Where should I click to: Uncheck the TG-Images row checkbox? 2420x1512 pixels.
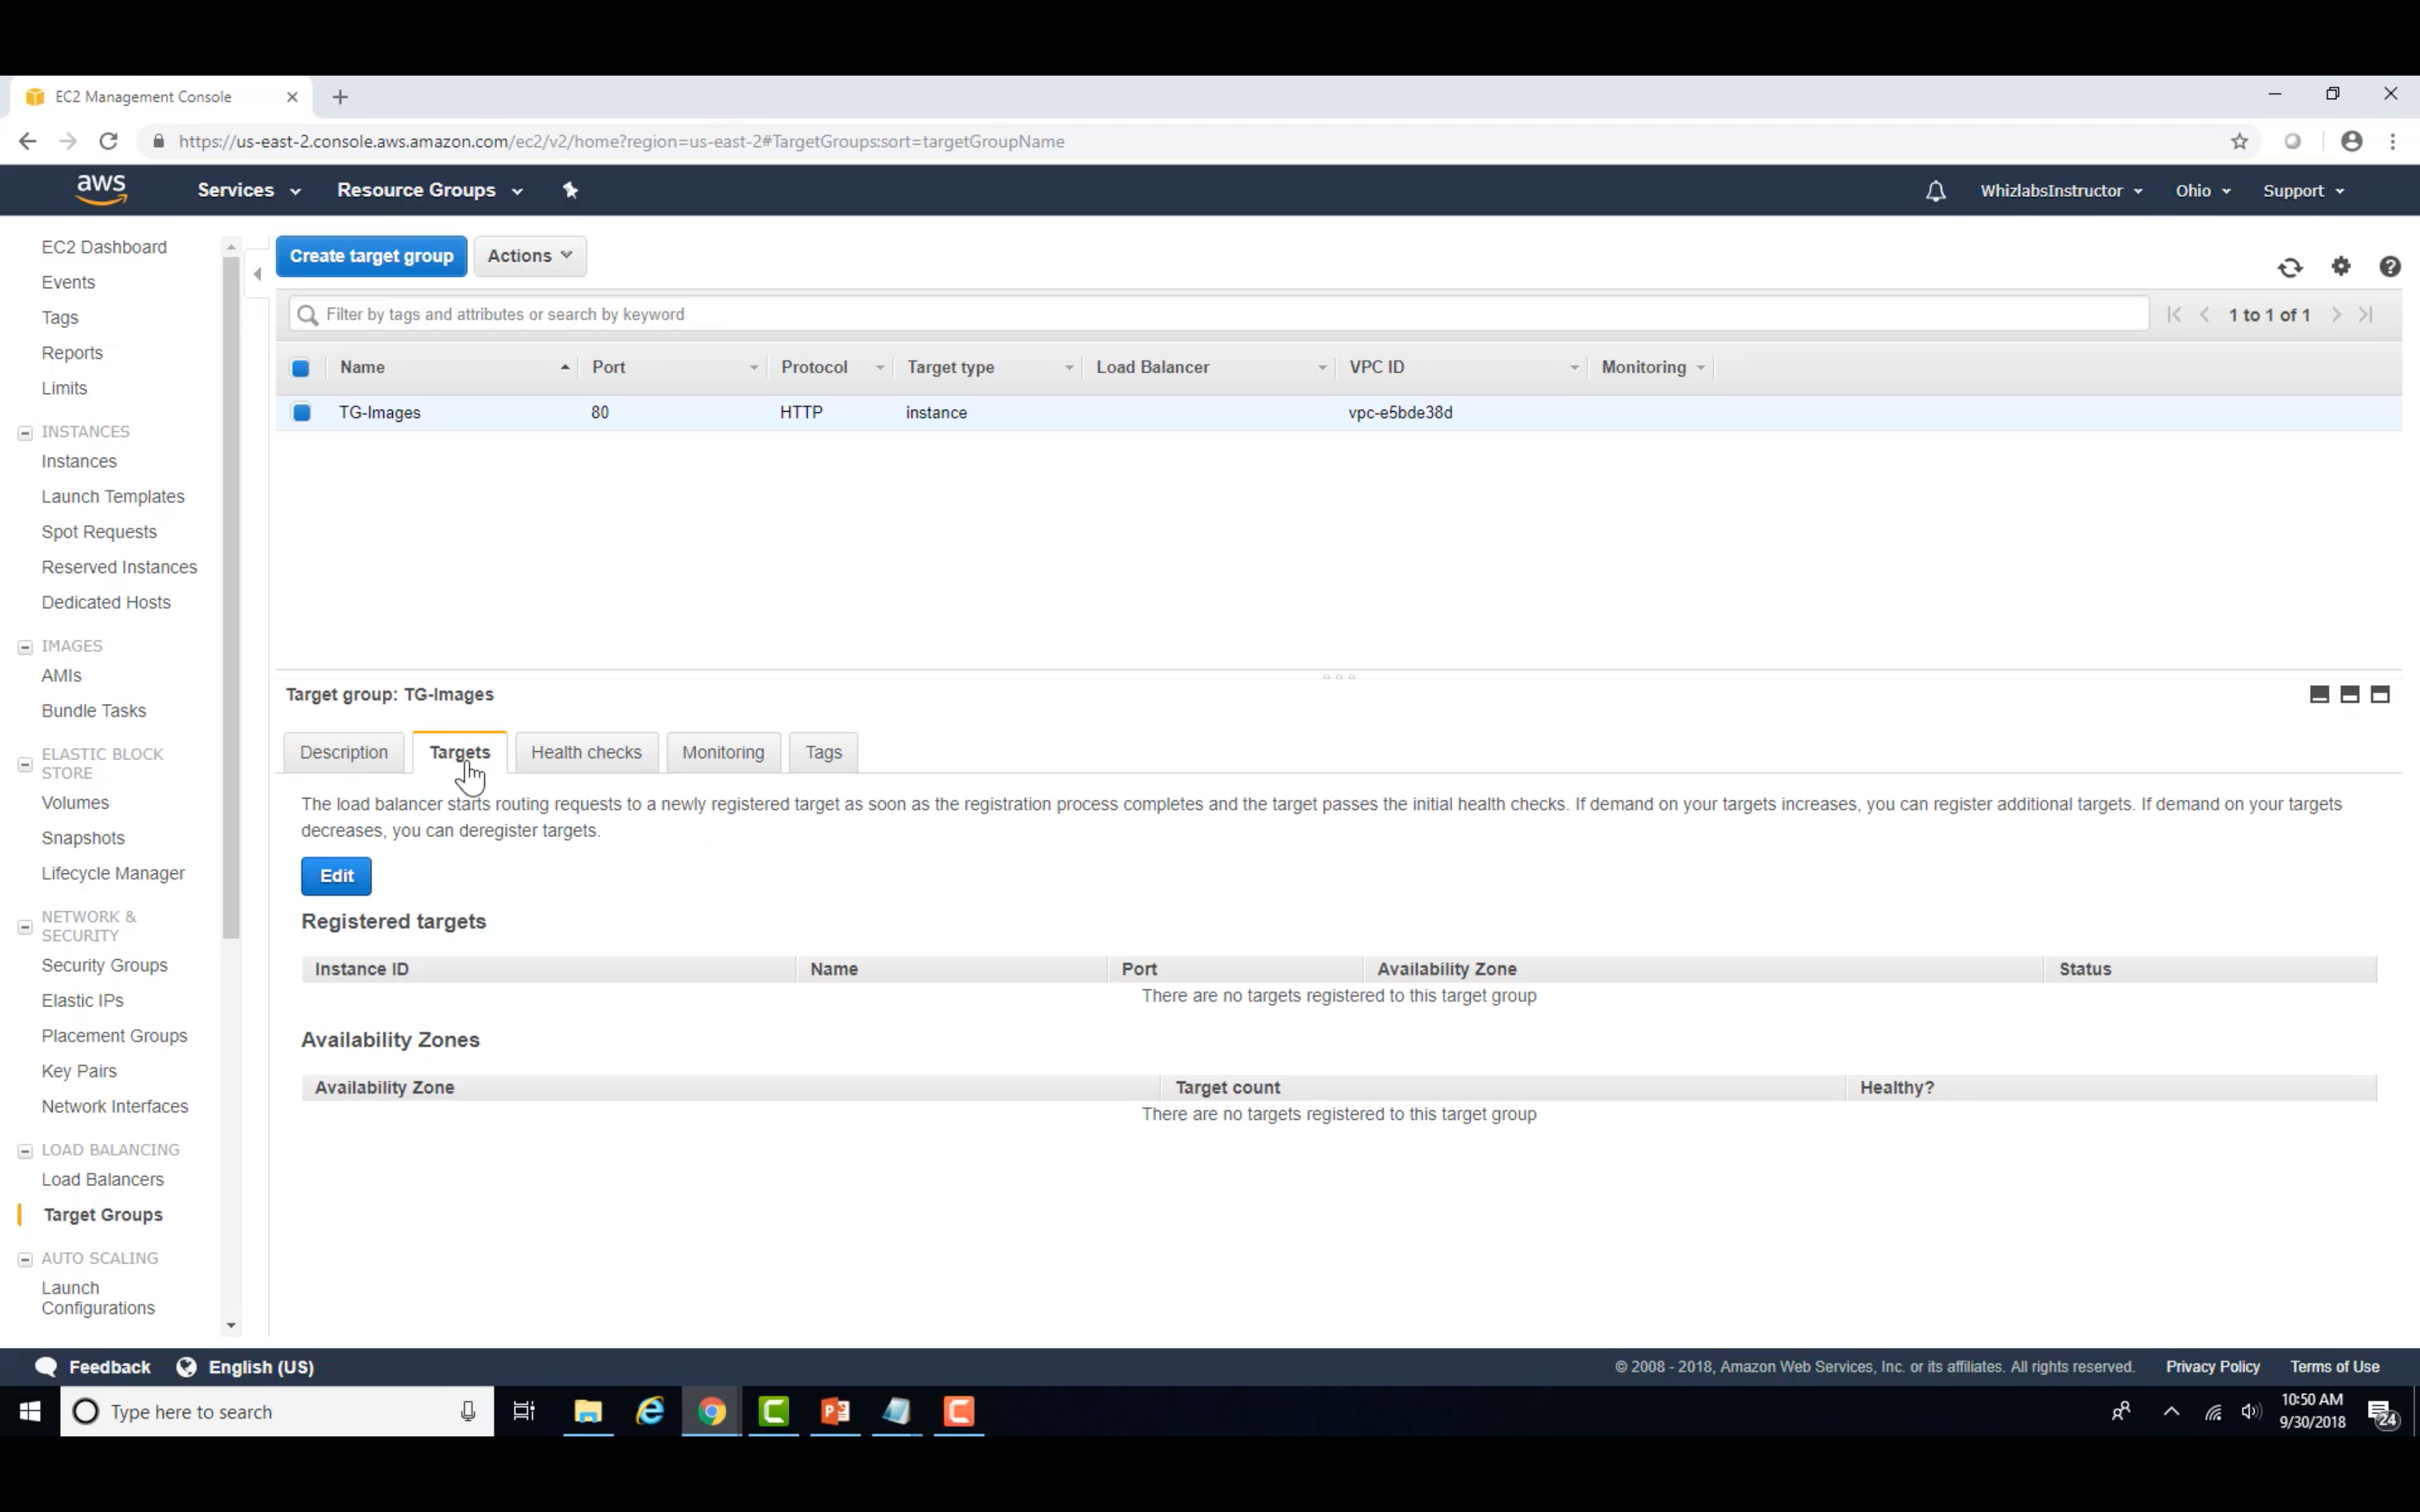coord(302,413)
